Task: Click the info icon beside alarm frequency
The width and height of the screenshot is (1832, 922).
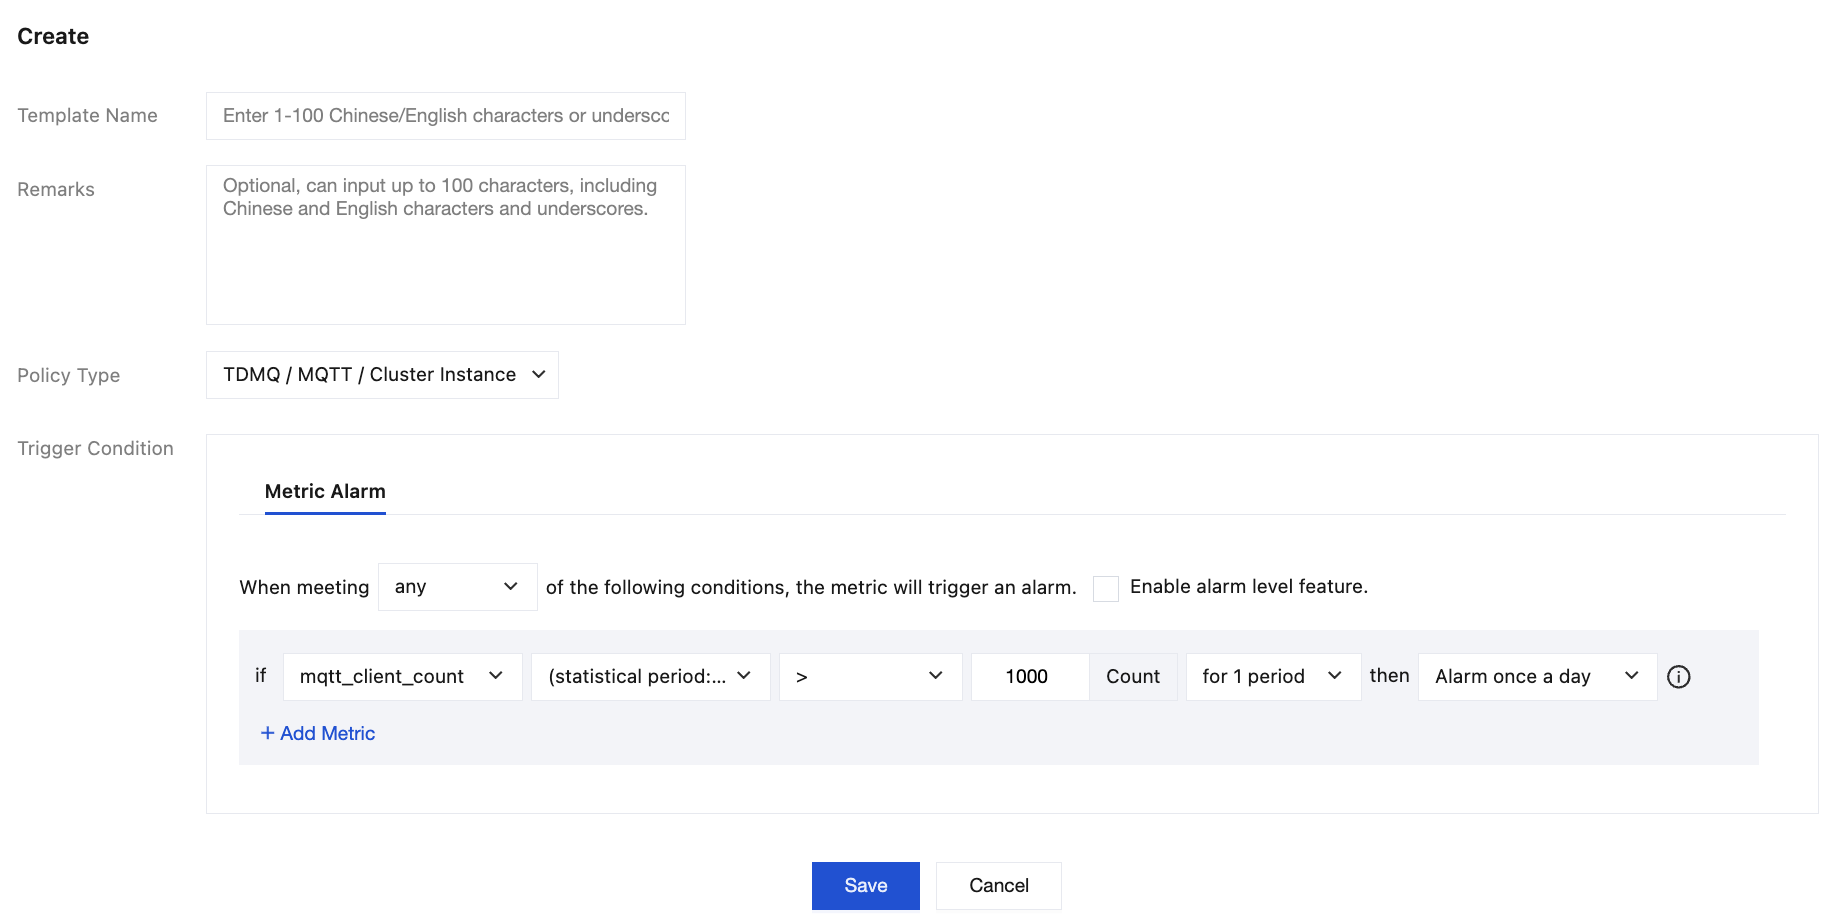Action: pyautogui.click(x=1679, y=677)
